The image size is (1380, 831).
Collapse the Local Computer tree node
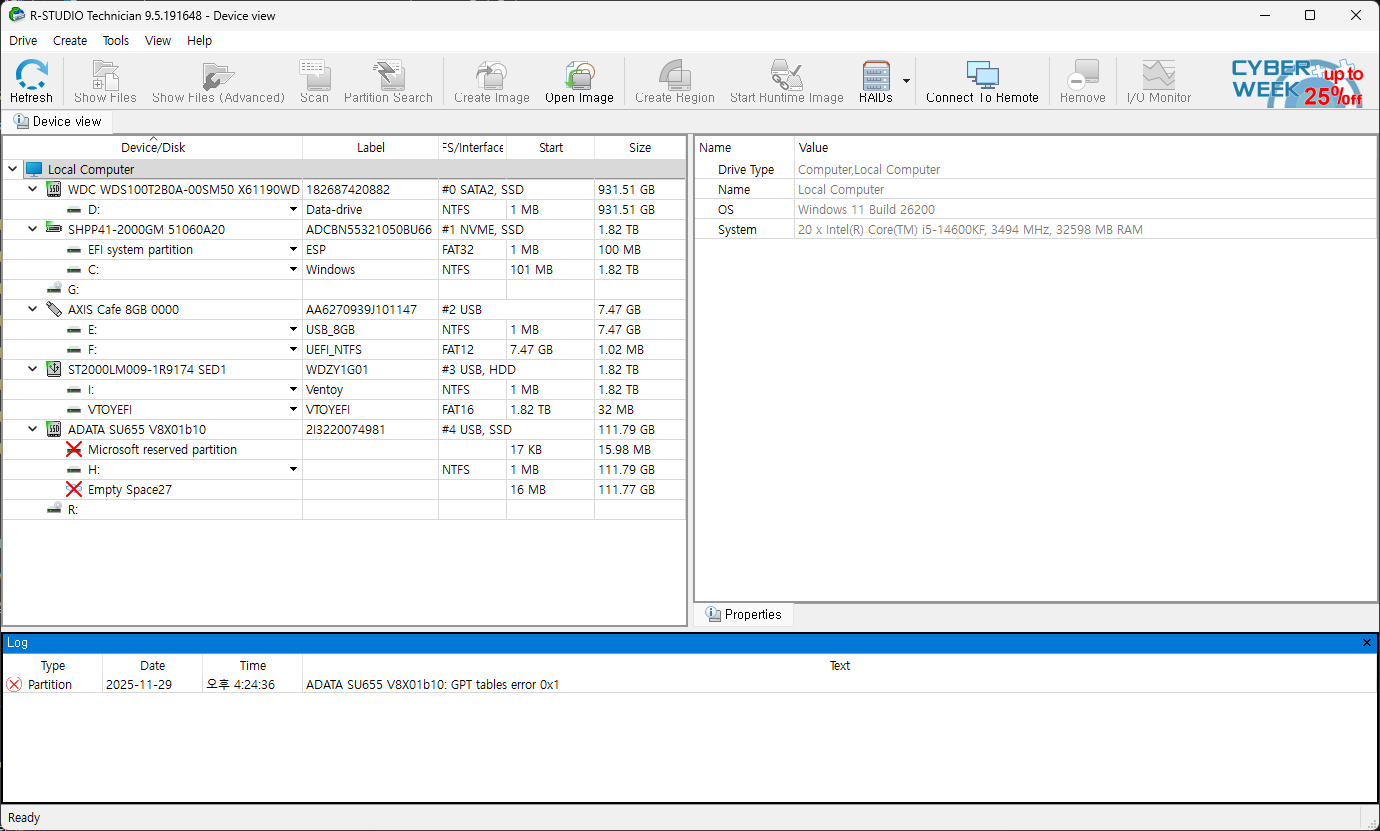coord(12,170)
